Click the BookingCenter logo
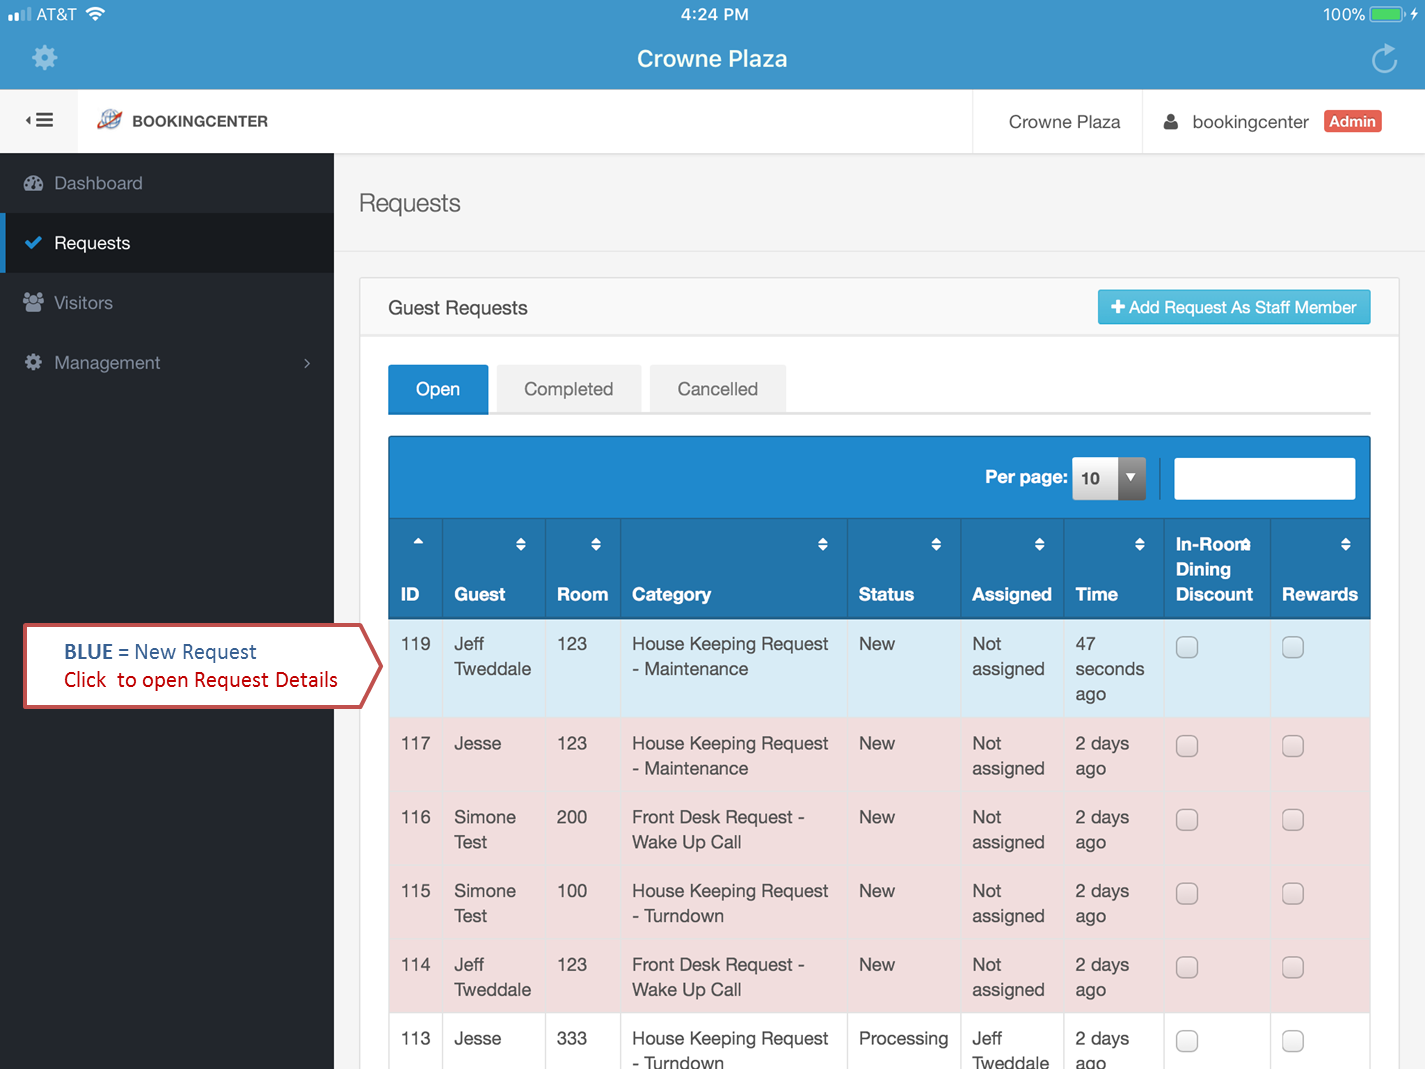The height and width of the screenshot is (1069, 1425). coord(182,120)
